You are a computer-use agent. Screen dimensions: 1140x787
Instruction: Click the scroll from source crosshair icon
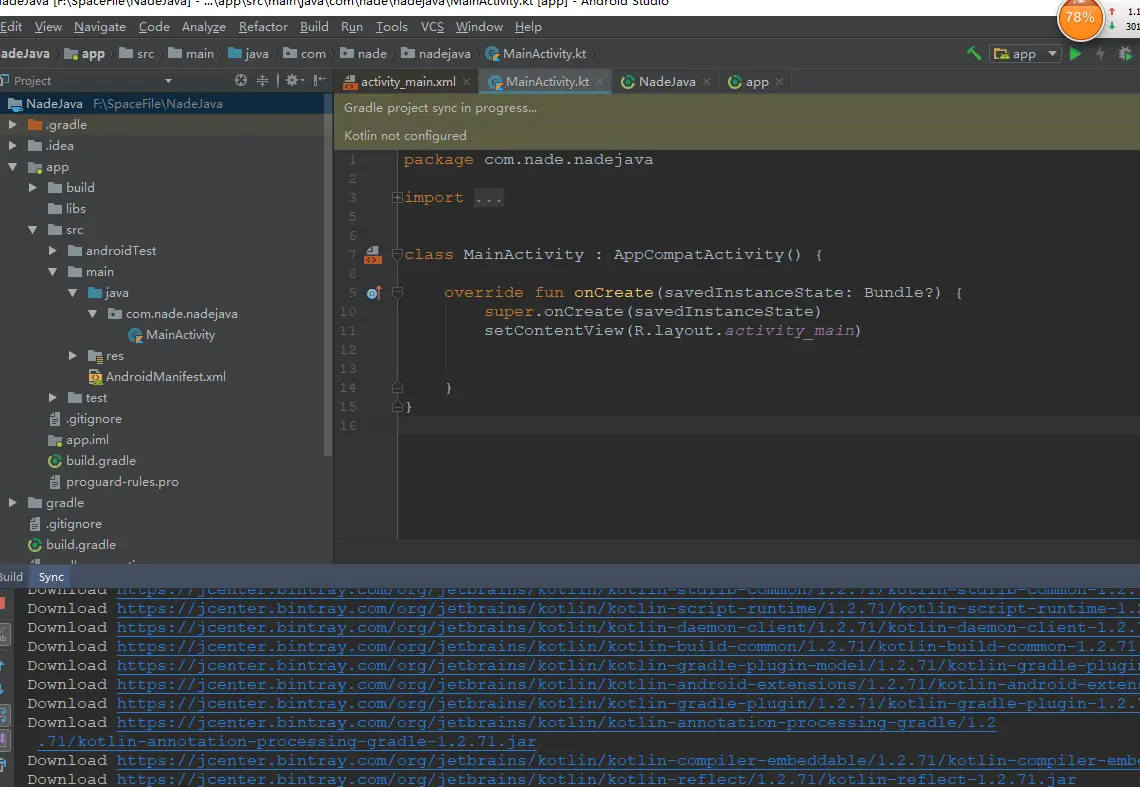tap(241, 80)
